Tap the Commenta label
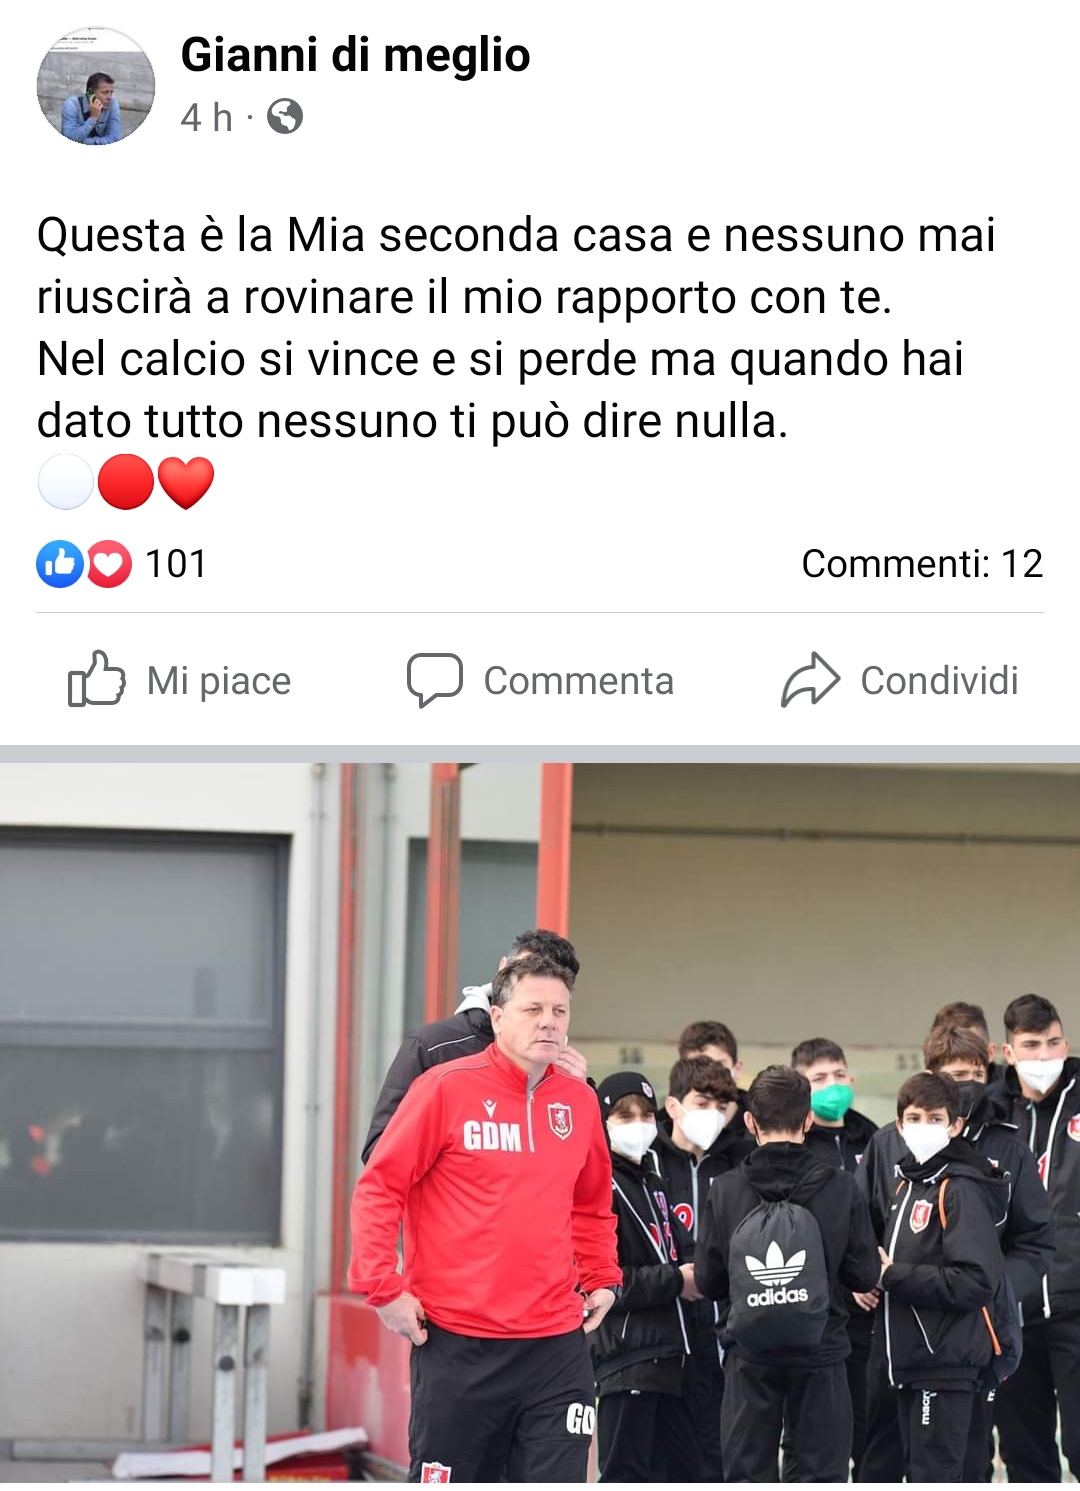The image size is (1080, 1491). coord(579,681)
